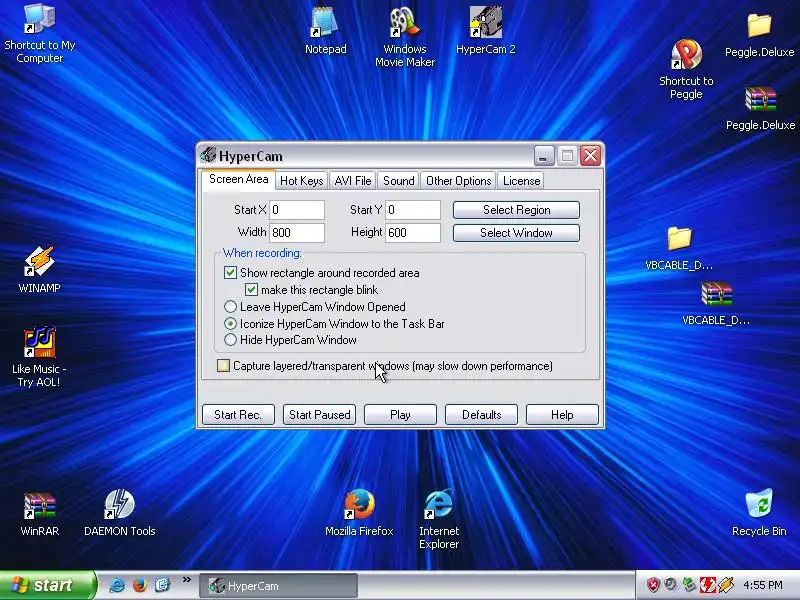Select the Peggle.Deluxe WinRAR archive icon
Image resolution: width=800 pixels, height=600 pixels.
point(760,108)
